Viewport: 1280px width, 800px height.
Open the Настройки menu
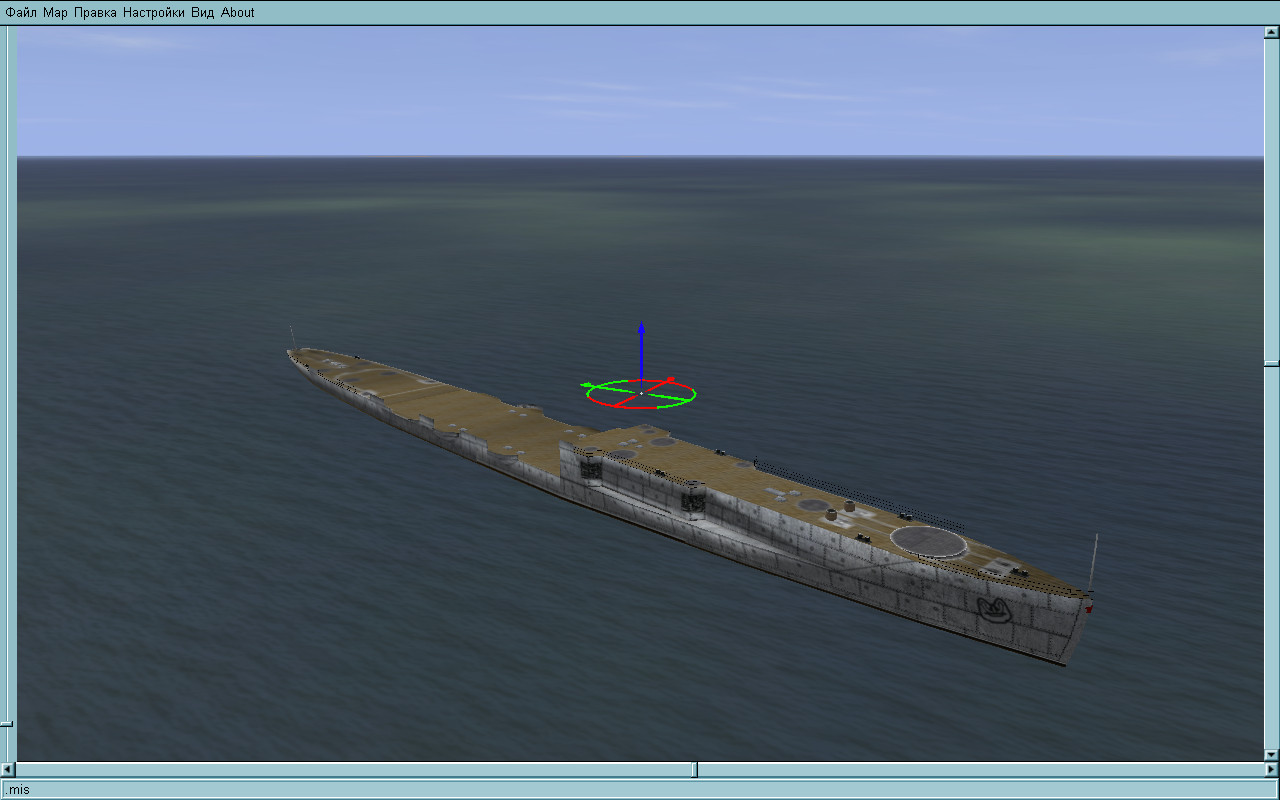pyautogui.click(x=154, y=13)
